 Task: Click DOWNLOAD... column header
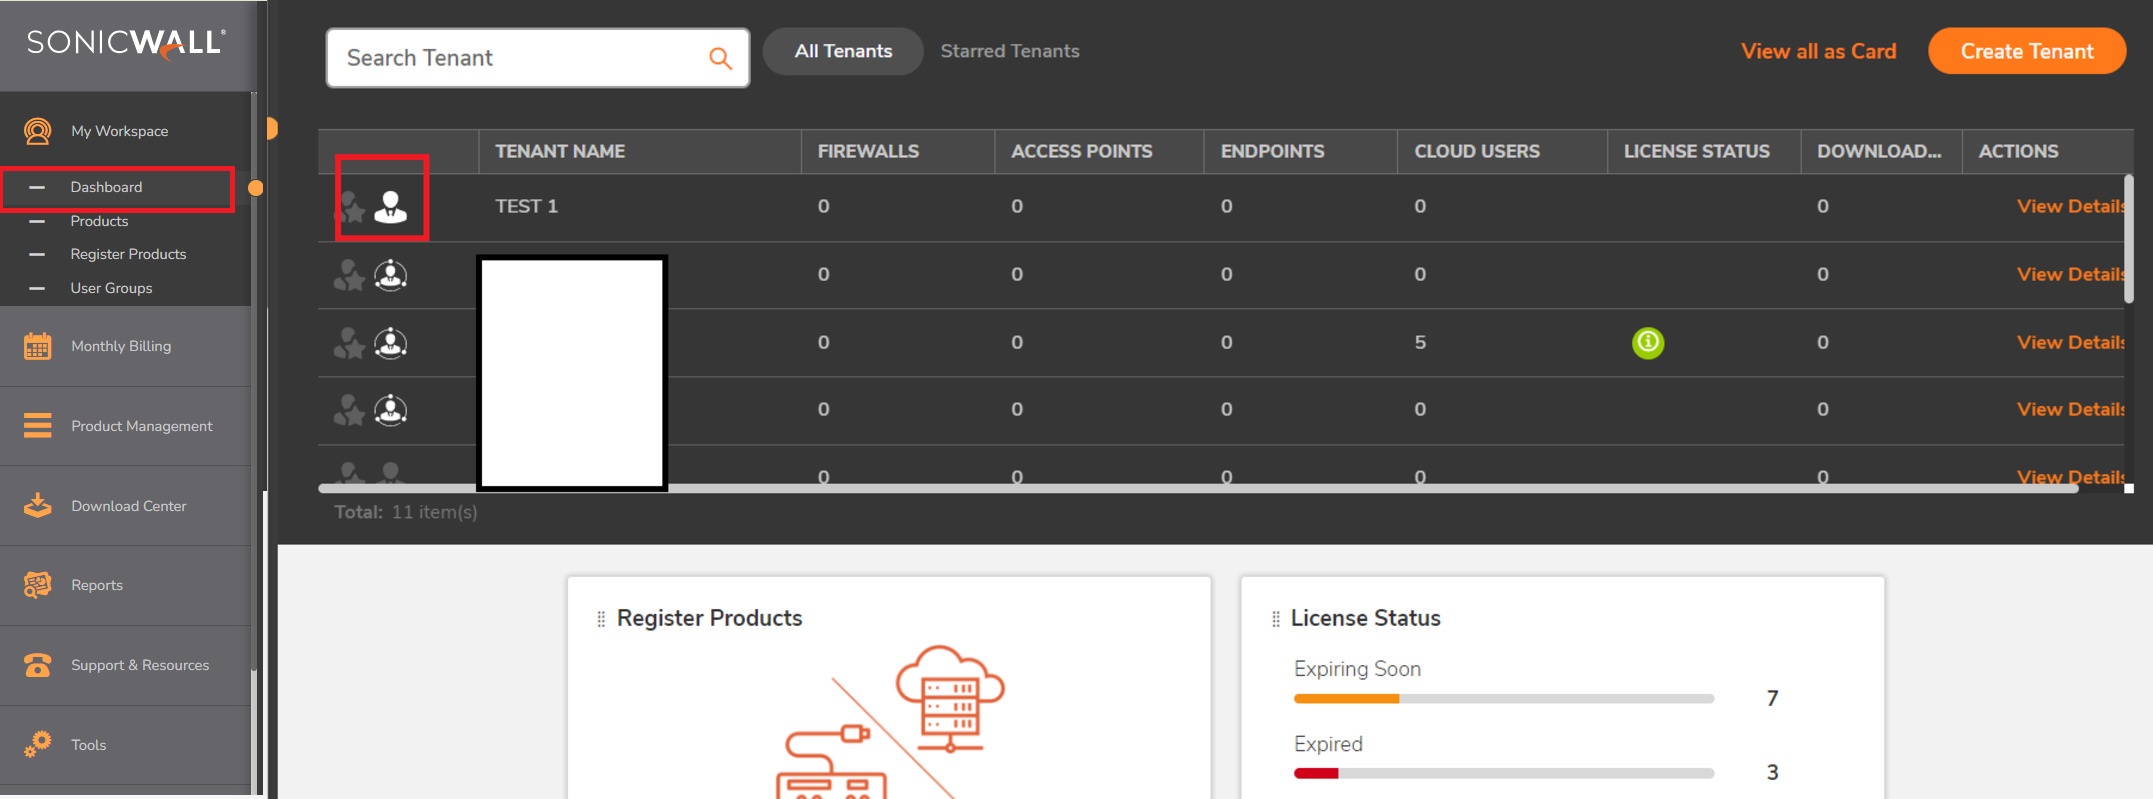(x=1879, y=151)
